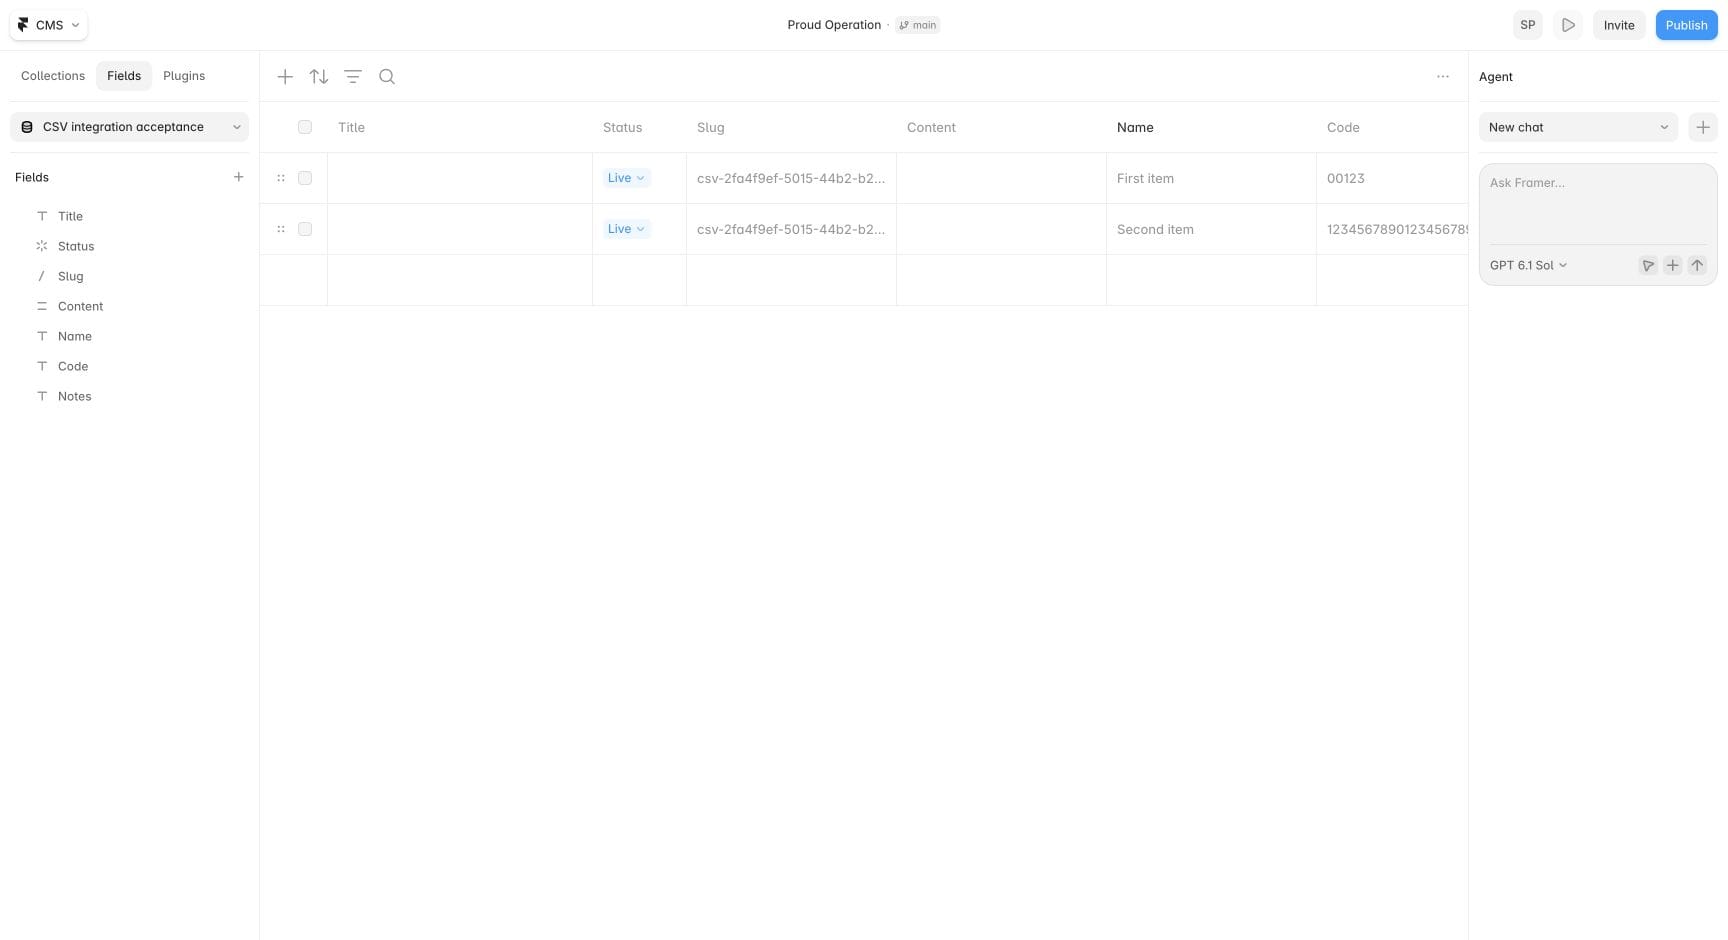The width and height of the screenshot is (1728, 940).
Task: Click the Ask Framer input field
Action: click(1598, 205)
